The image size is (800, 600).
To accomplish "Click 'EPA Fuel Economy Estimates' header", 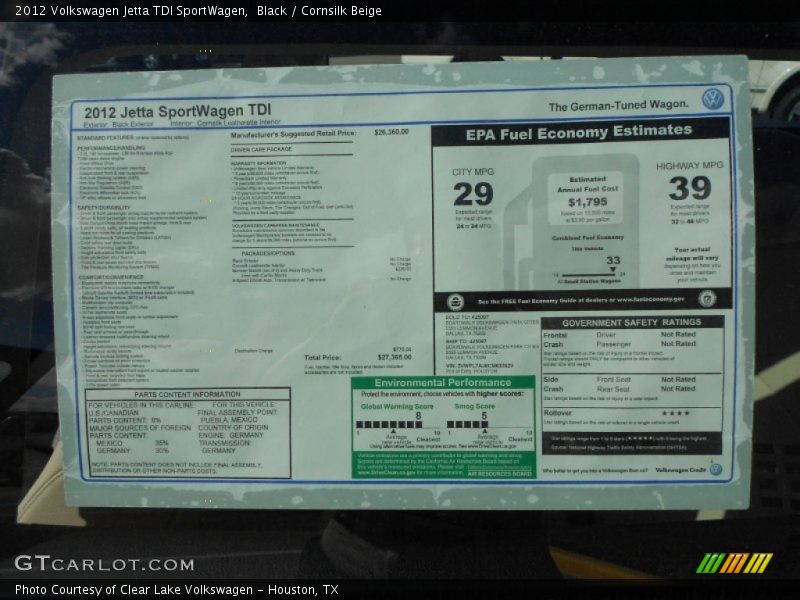I will [x=579, y=132].
